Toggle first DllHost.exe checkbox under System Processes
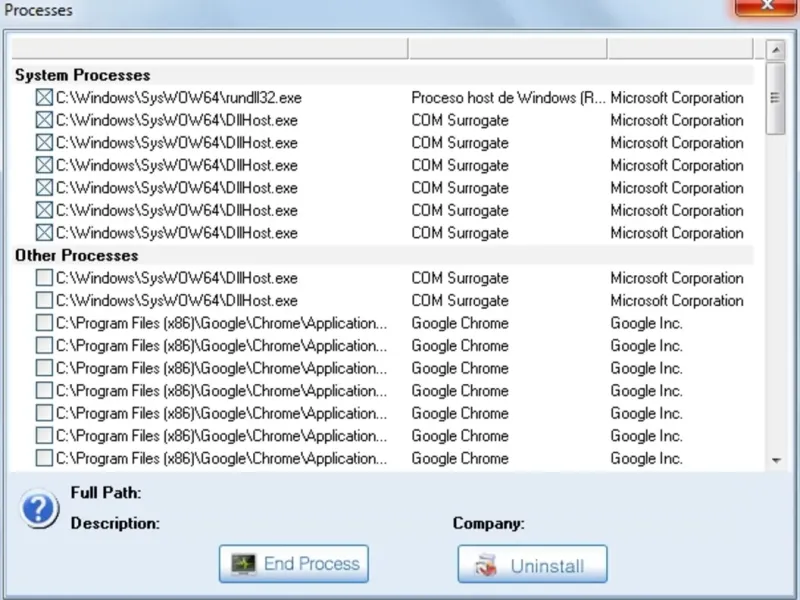This screenshot has height=600, width=800. click(x=44, y=120)
